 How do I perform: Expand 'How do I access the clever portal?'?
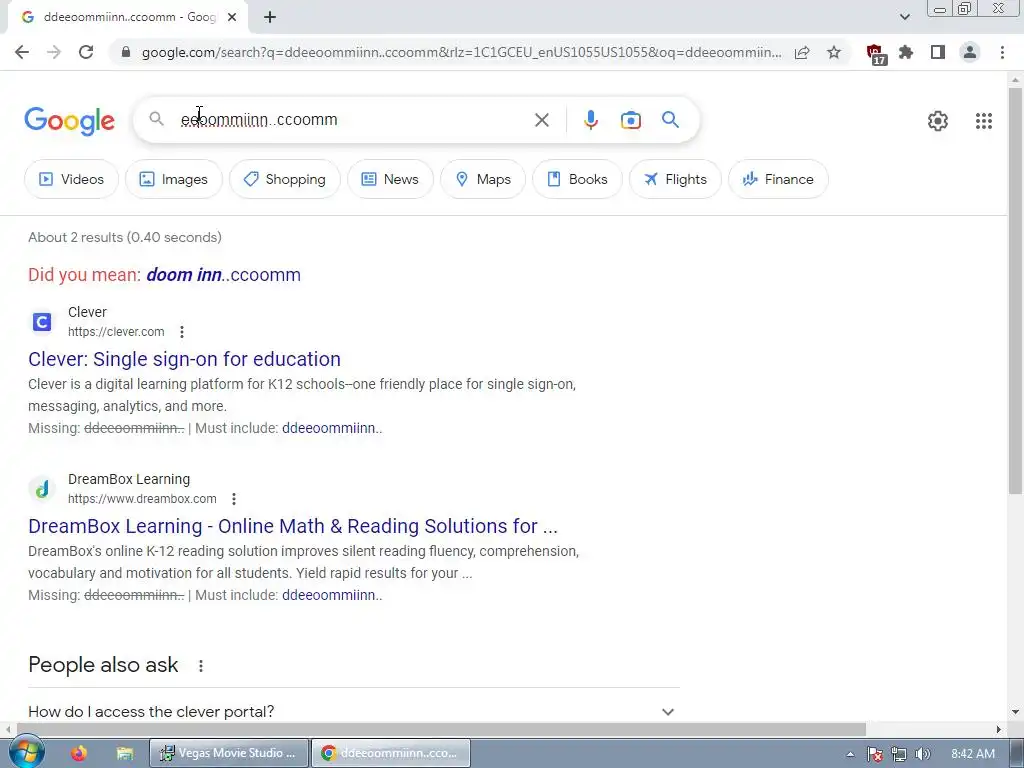pos(354,711)
